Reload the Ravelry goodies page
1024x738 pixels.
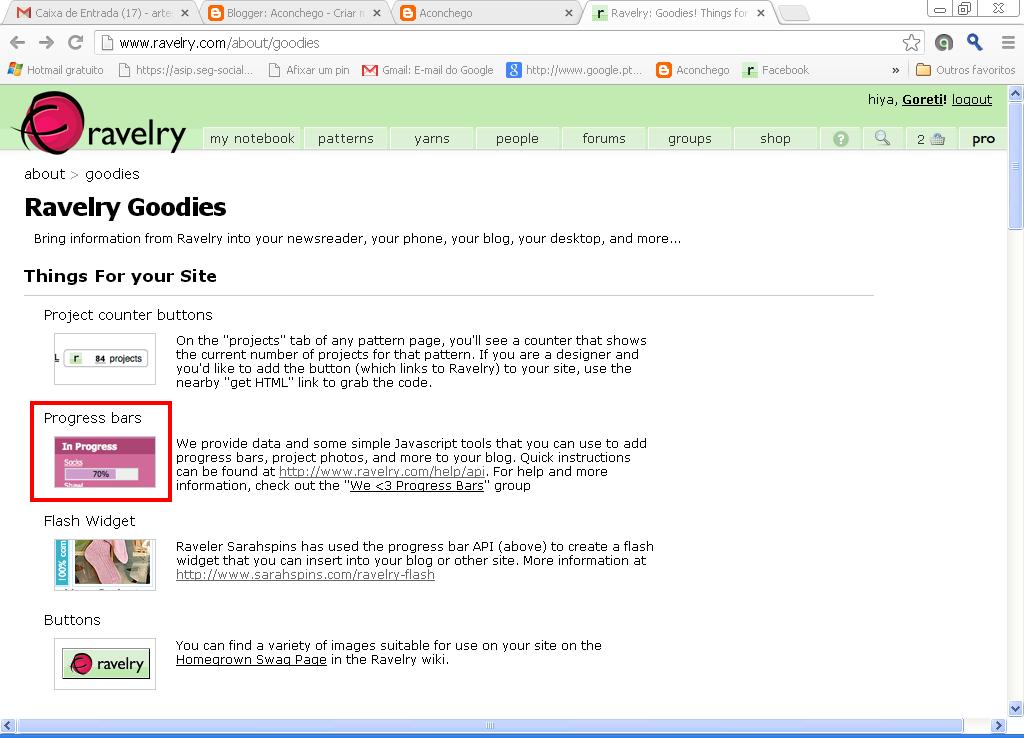[x=76, y=43]
